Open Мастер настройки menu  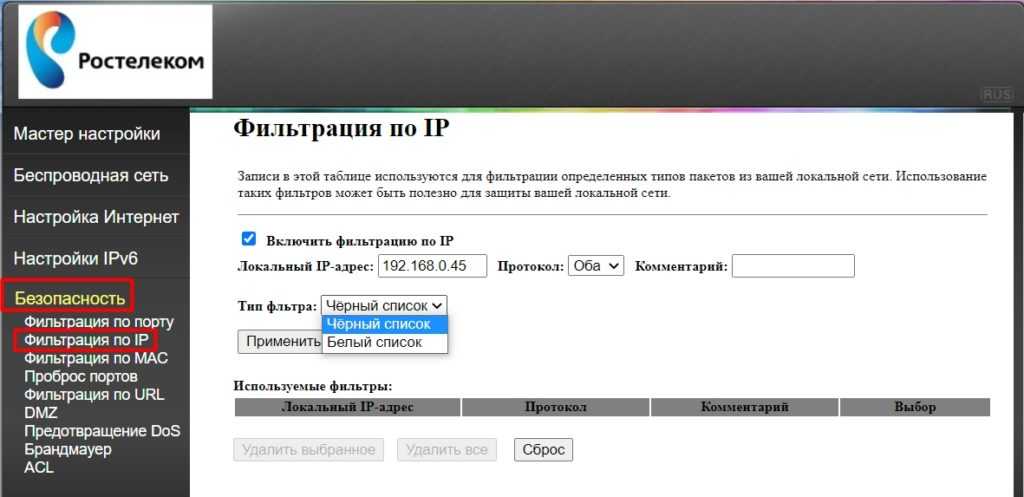87,134
